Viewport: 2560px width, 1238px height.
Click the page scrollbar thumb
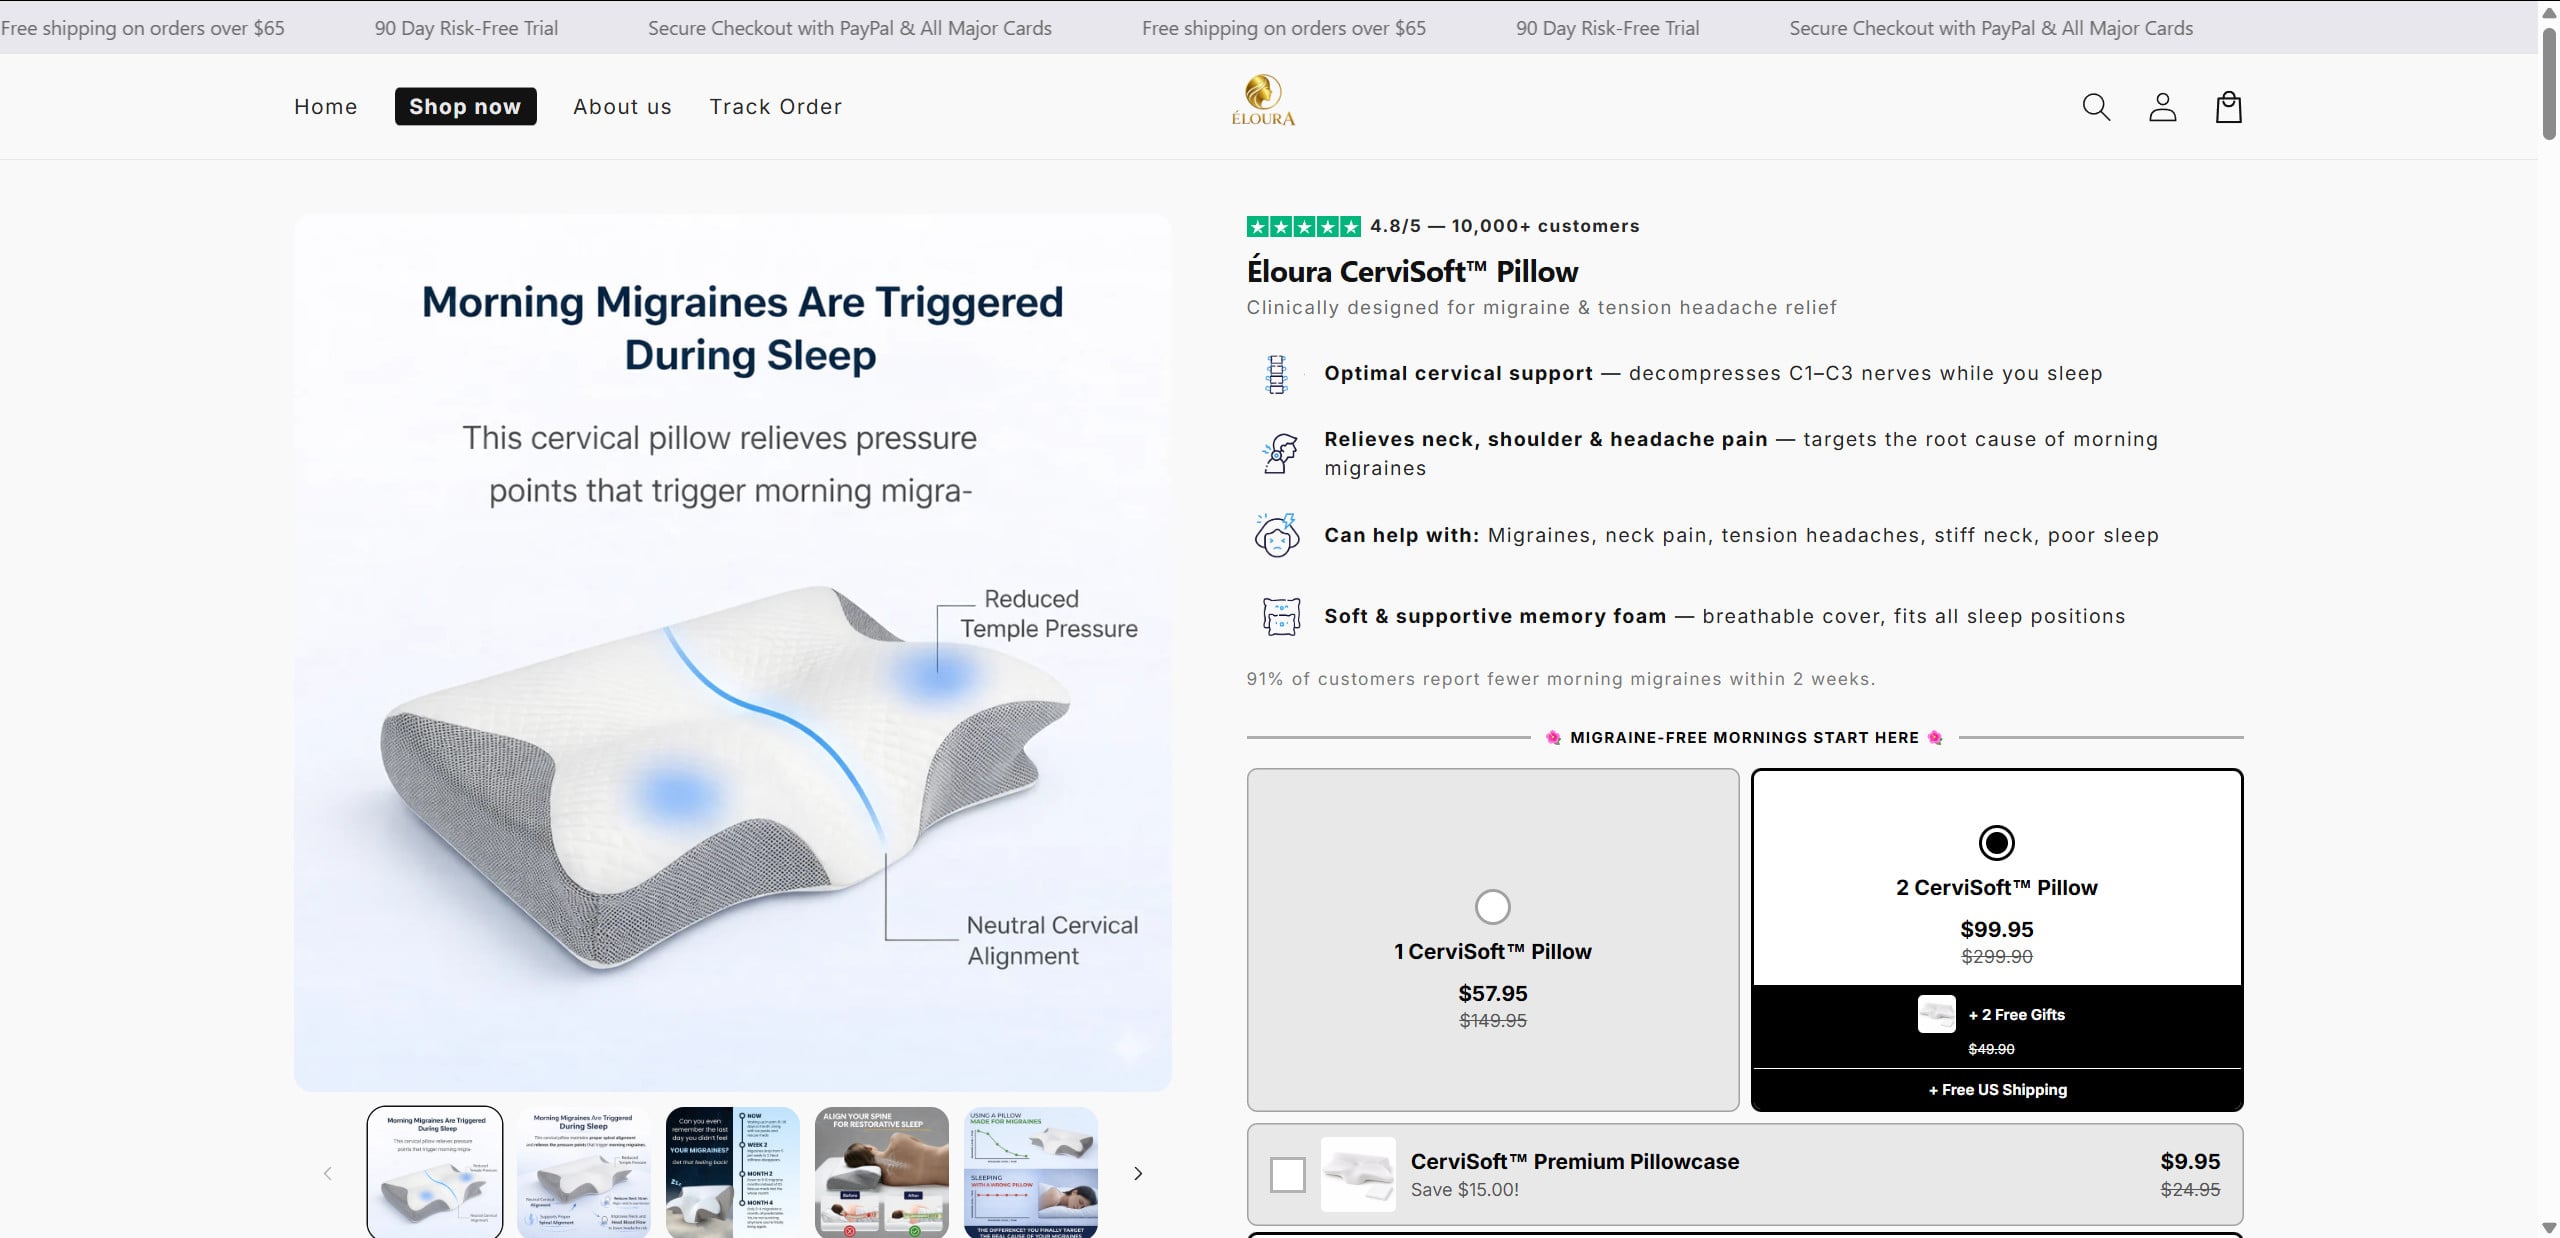[2549, 84]
